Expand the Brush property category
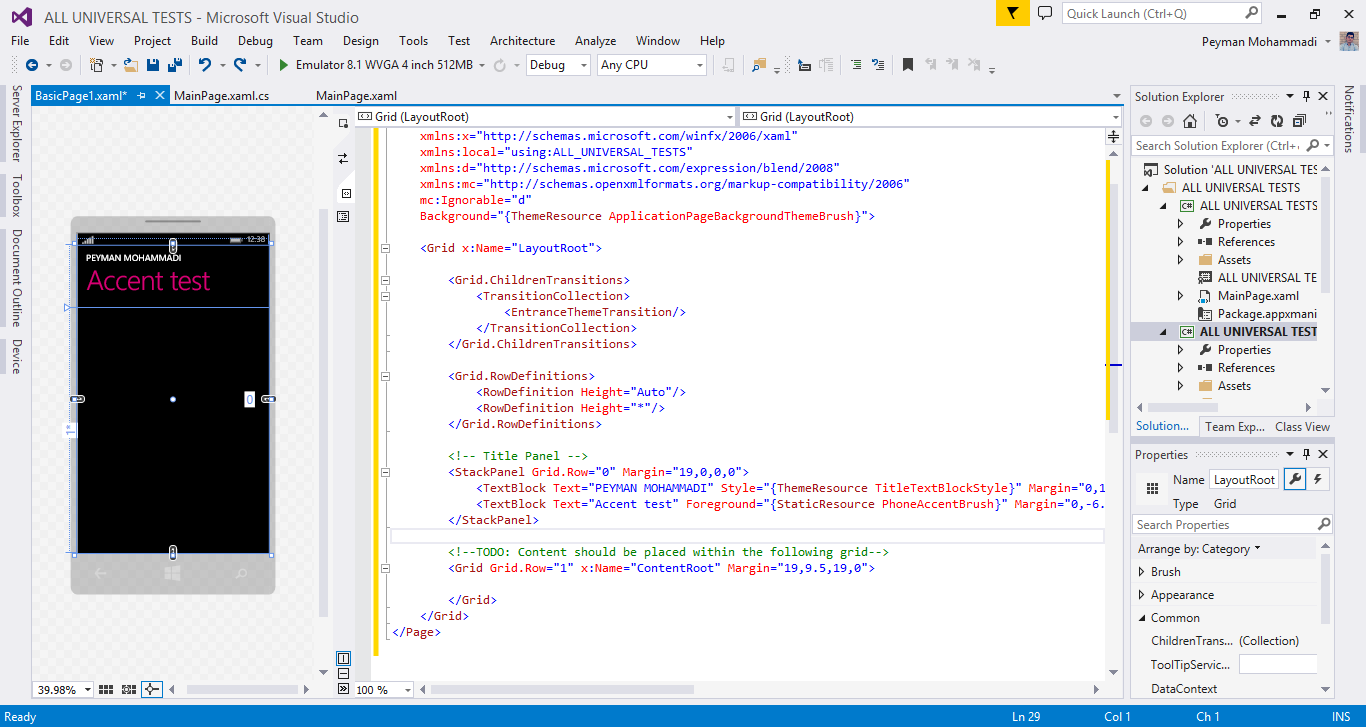1366x727 pixels. pyautogui.click(x=1143, y=572)
